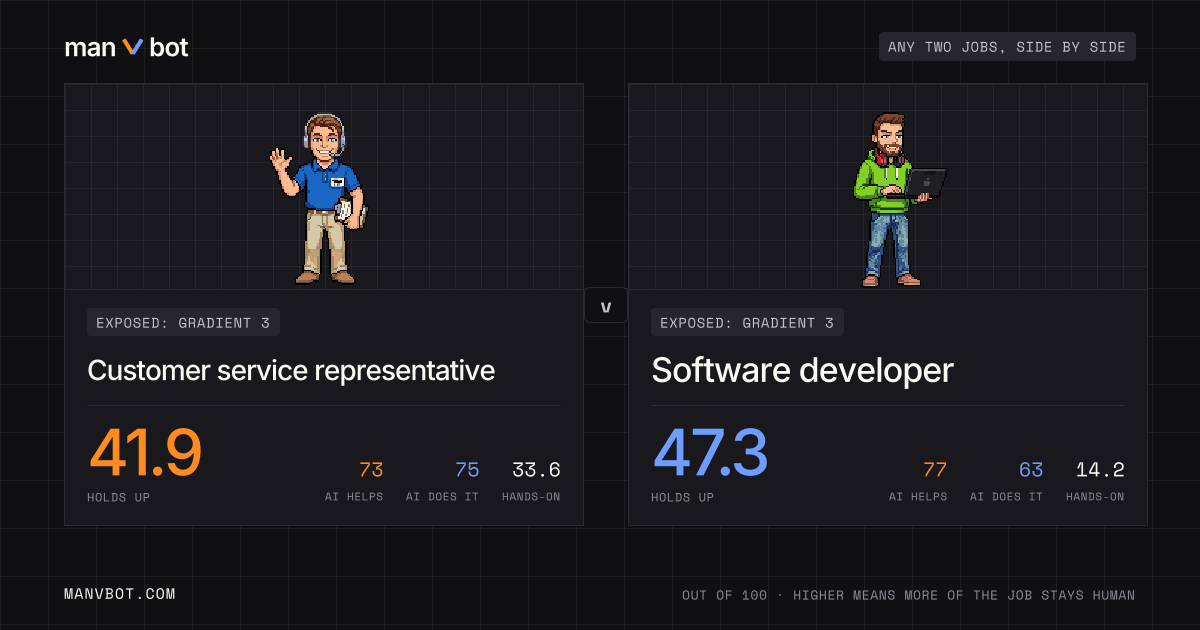Click the Exposed: Gradient 3 tag above Software developer

point(747,322)
